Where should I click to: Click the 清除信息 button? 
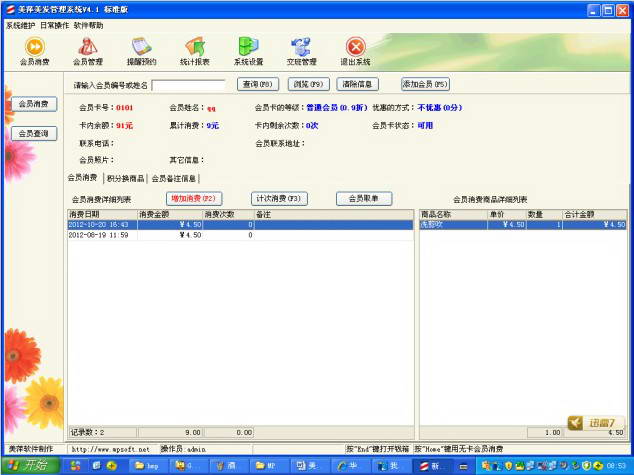(357, 84)
